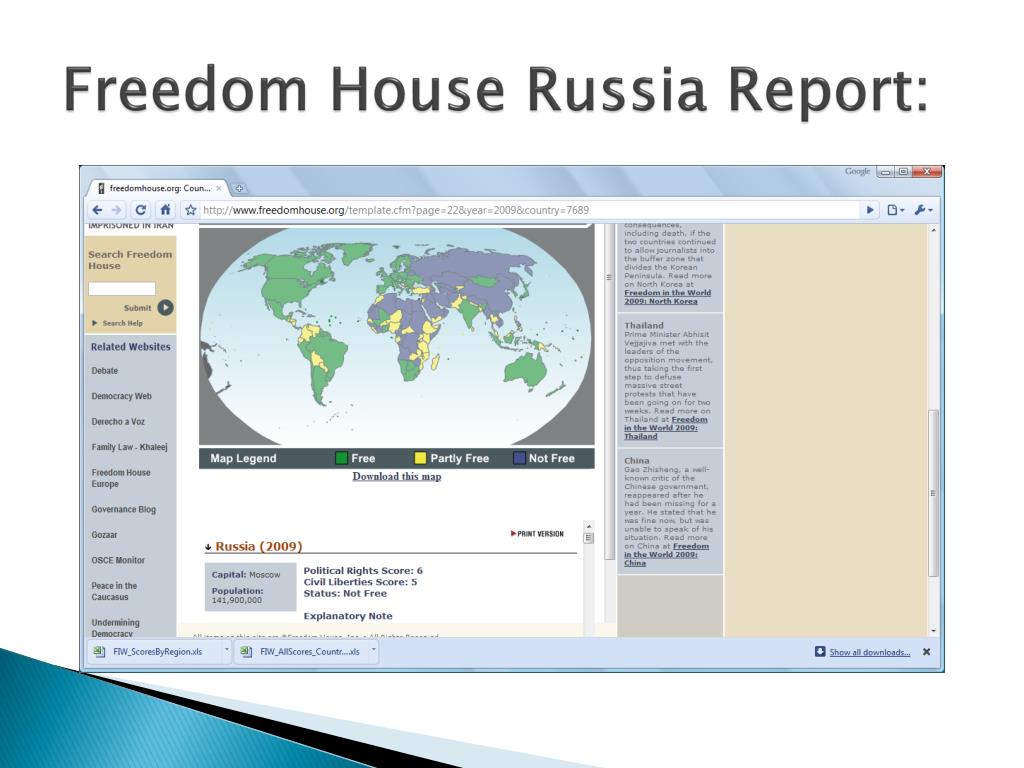This screenshot has width=1024, height=768.
Task: Open the Derecho a Voz link
Action: point(118,421)
